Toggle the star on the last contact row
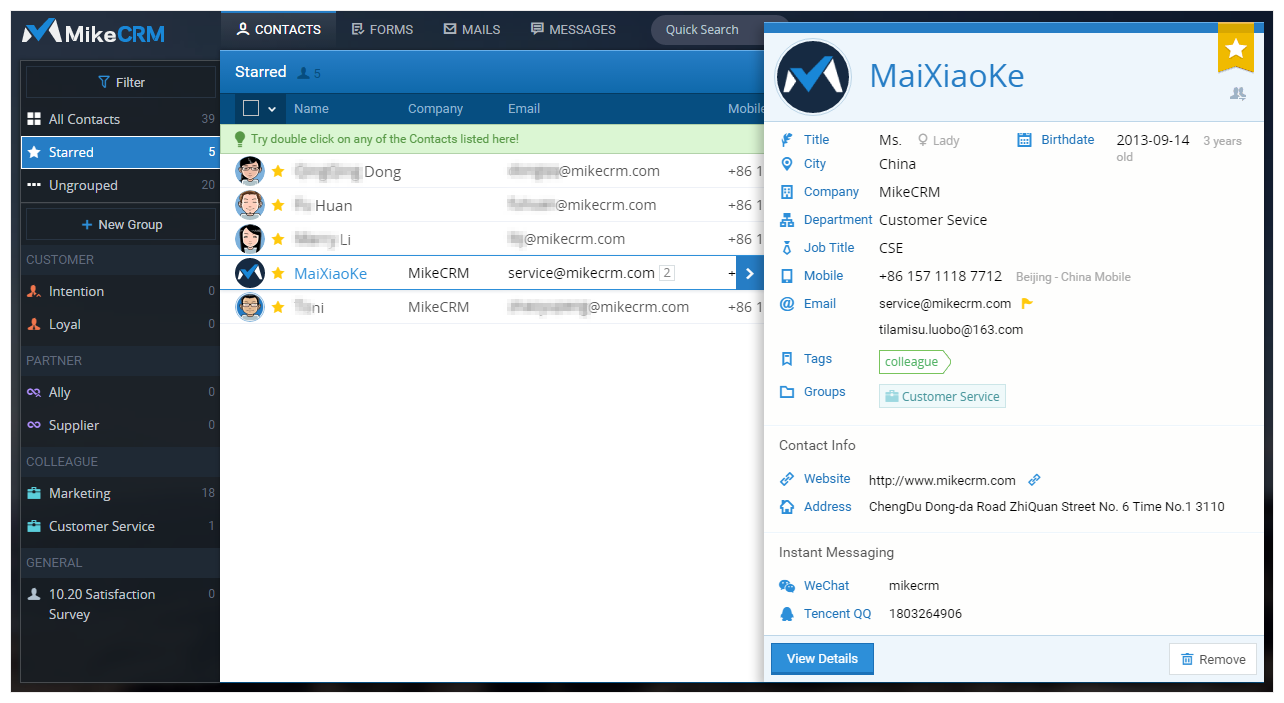1284x703 pixels. point(278,307)
